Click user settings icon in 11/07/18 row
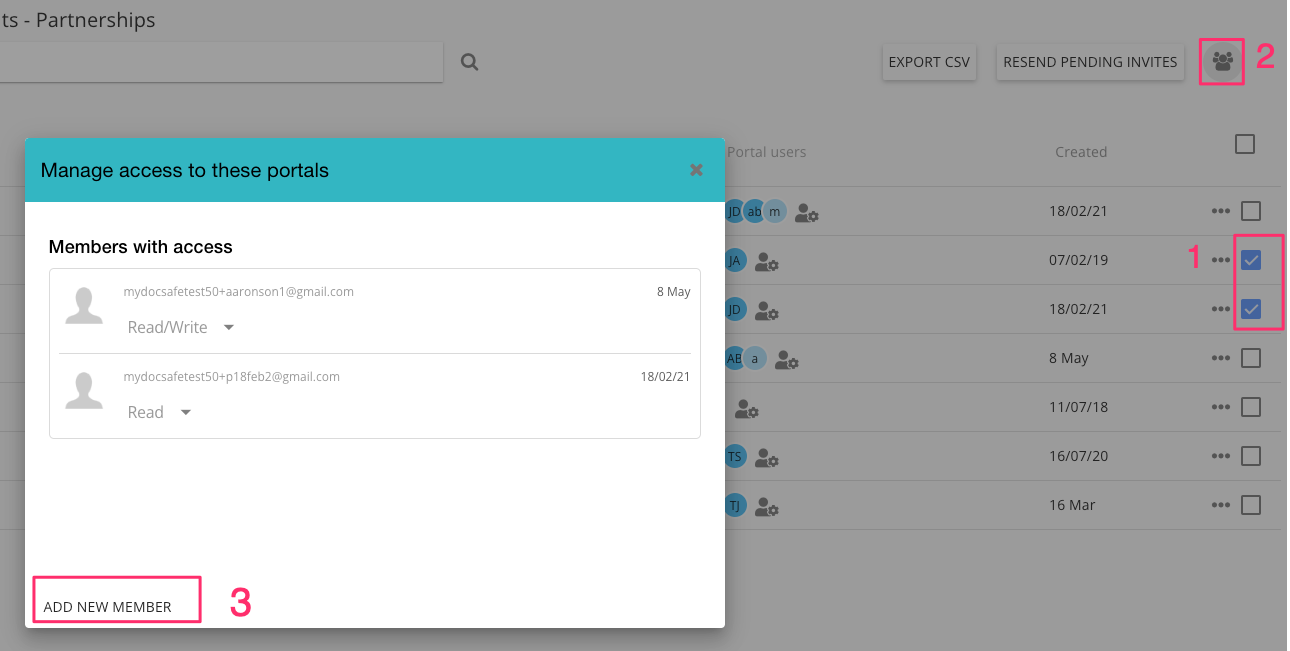The height and width of the screenshot is (651, 1290). [747, 408]
